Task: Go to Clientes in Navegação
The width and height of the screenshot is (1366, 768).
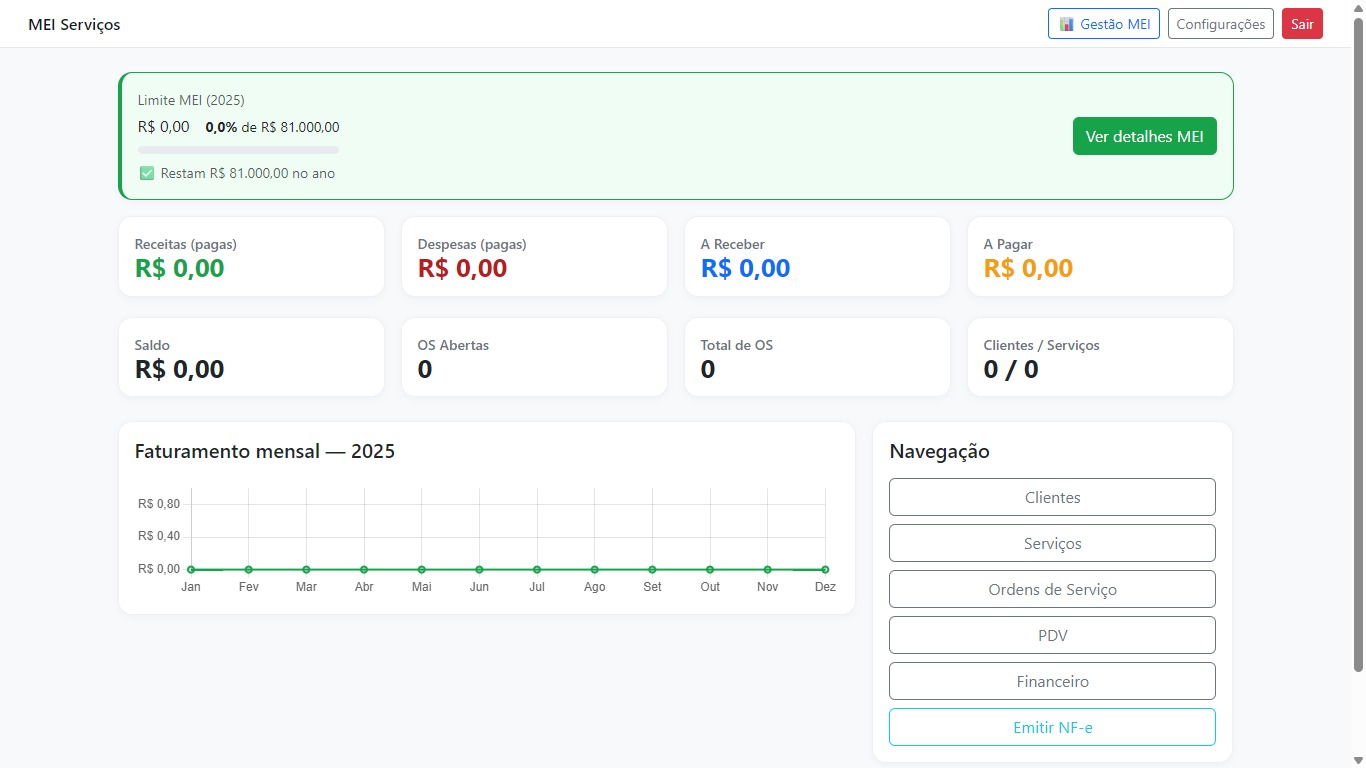Action: 1052,497
